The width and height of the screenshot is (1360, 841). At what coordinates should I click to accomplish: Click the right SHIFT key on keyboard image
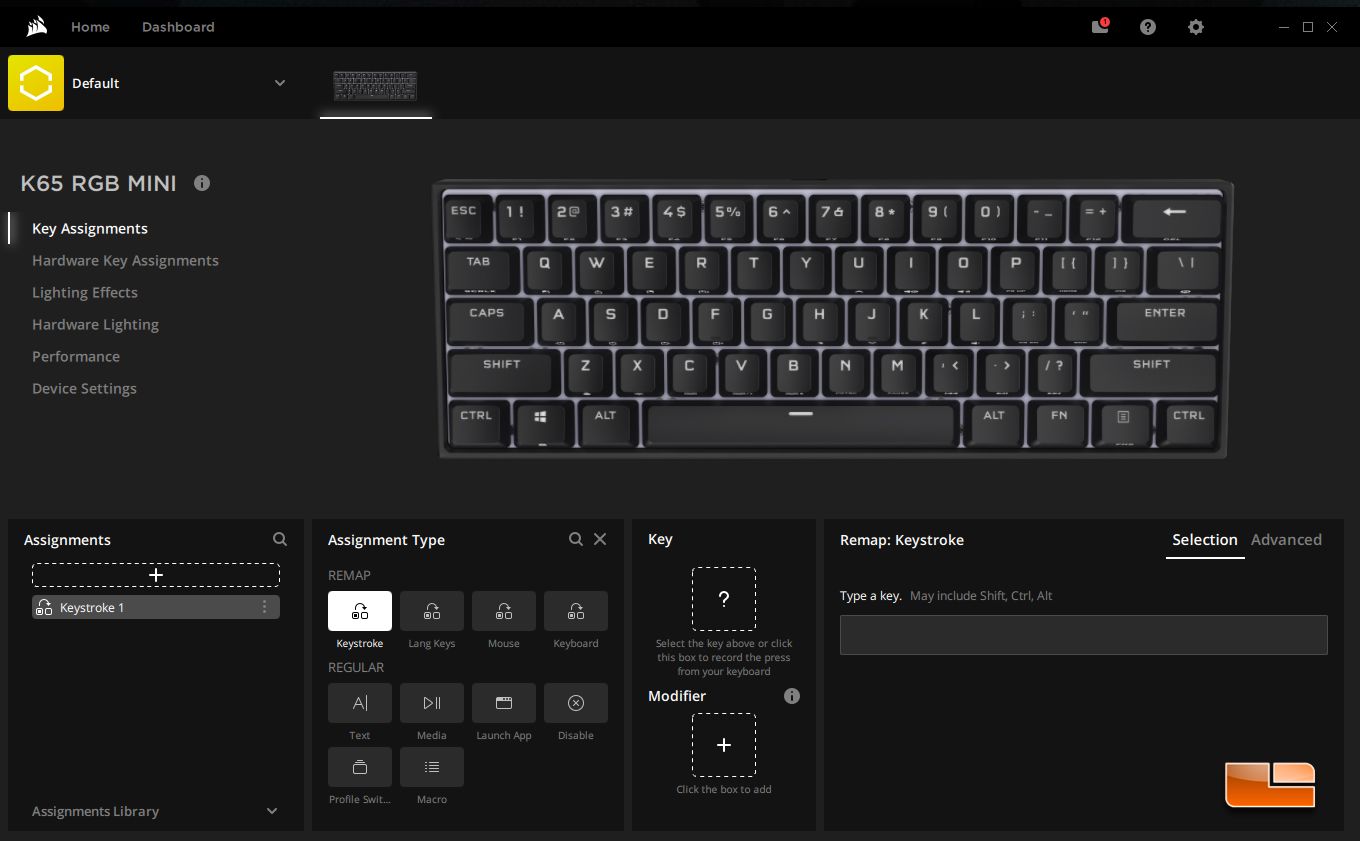(x=1152, y=371)
